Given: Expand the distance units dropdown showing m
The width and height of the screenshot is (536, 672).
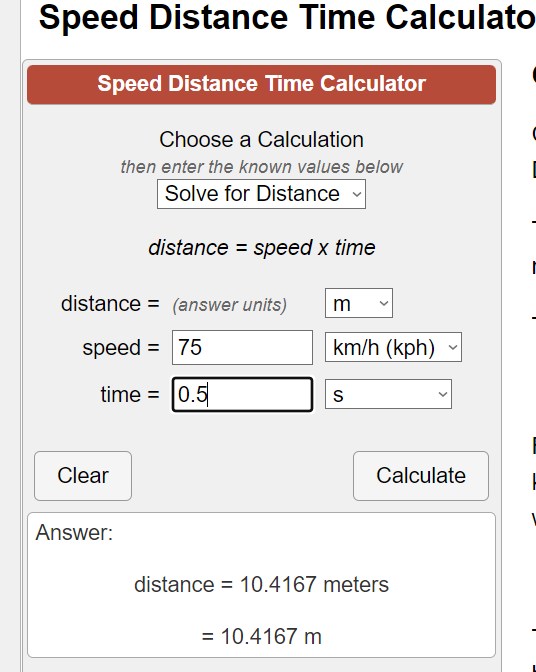Looking at the screenshot, I should [x=359, y=303].
